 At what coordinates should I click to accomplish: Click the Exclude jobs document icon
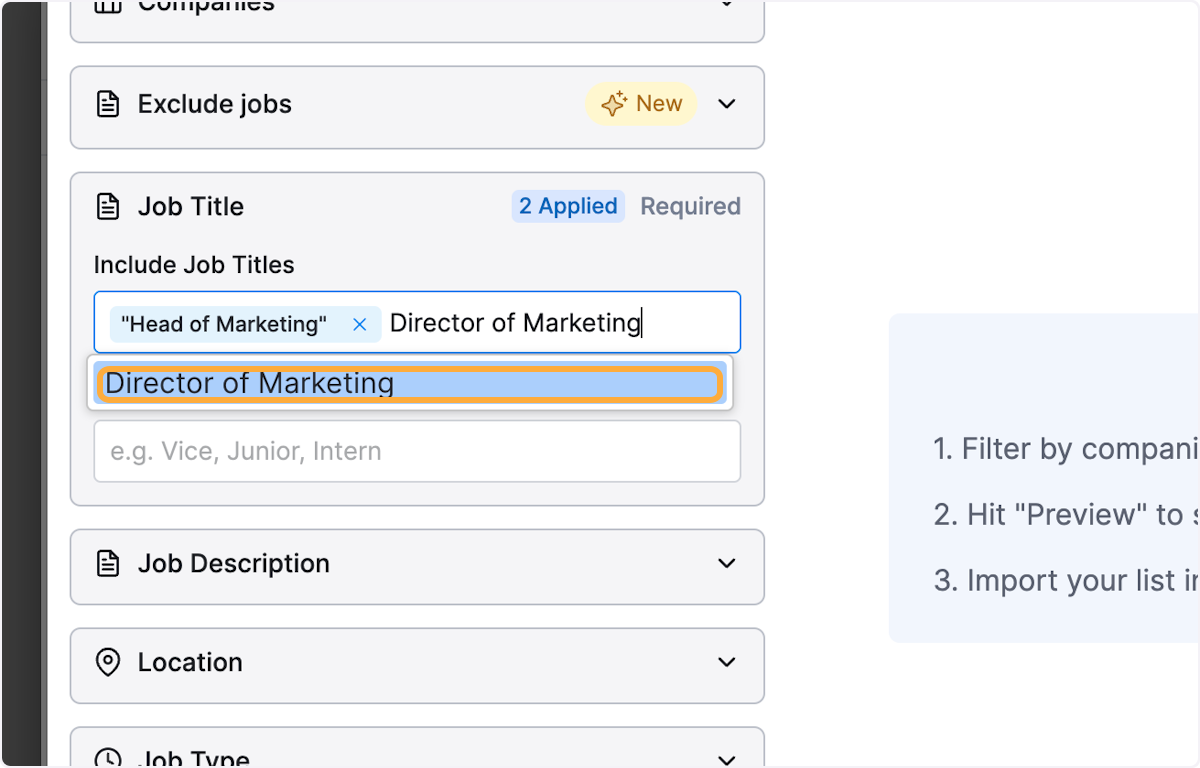click(x=107, y=104)
